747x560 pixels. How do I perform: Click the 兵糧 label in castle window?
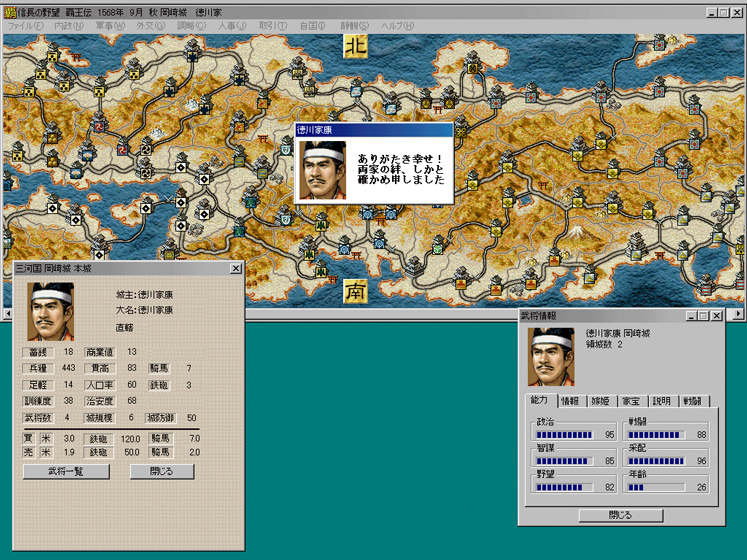[38, 368]
